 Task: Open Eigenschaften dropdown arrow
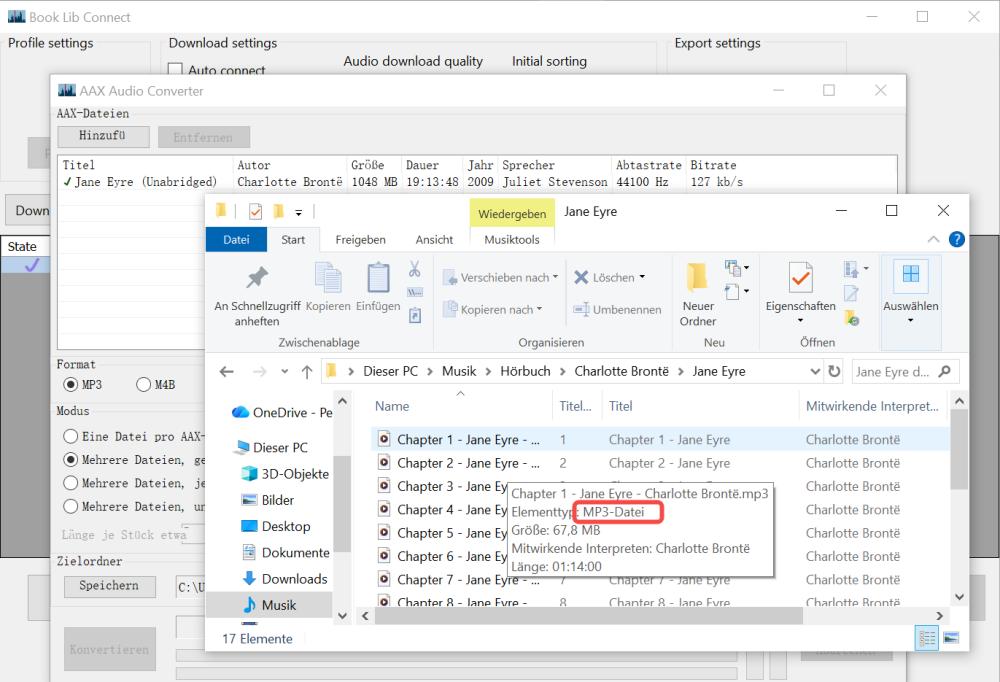[800, 320]
